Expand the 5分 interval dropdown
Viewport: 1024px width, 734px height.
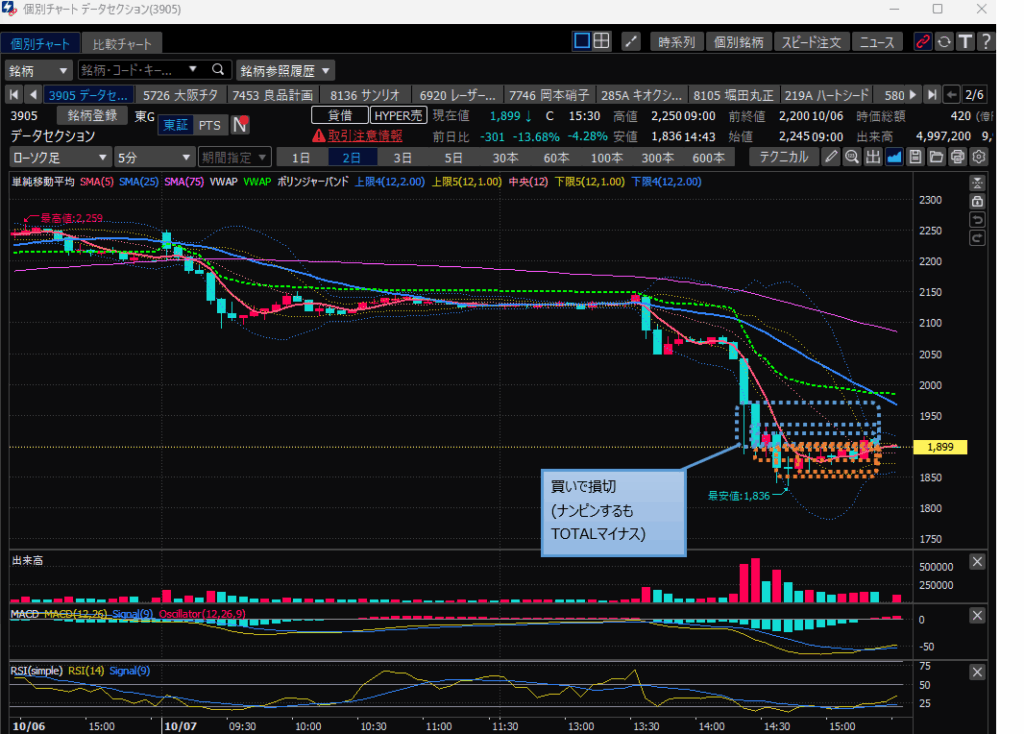click(x=154, y=157)
